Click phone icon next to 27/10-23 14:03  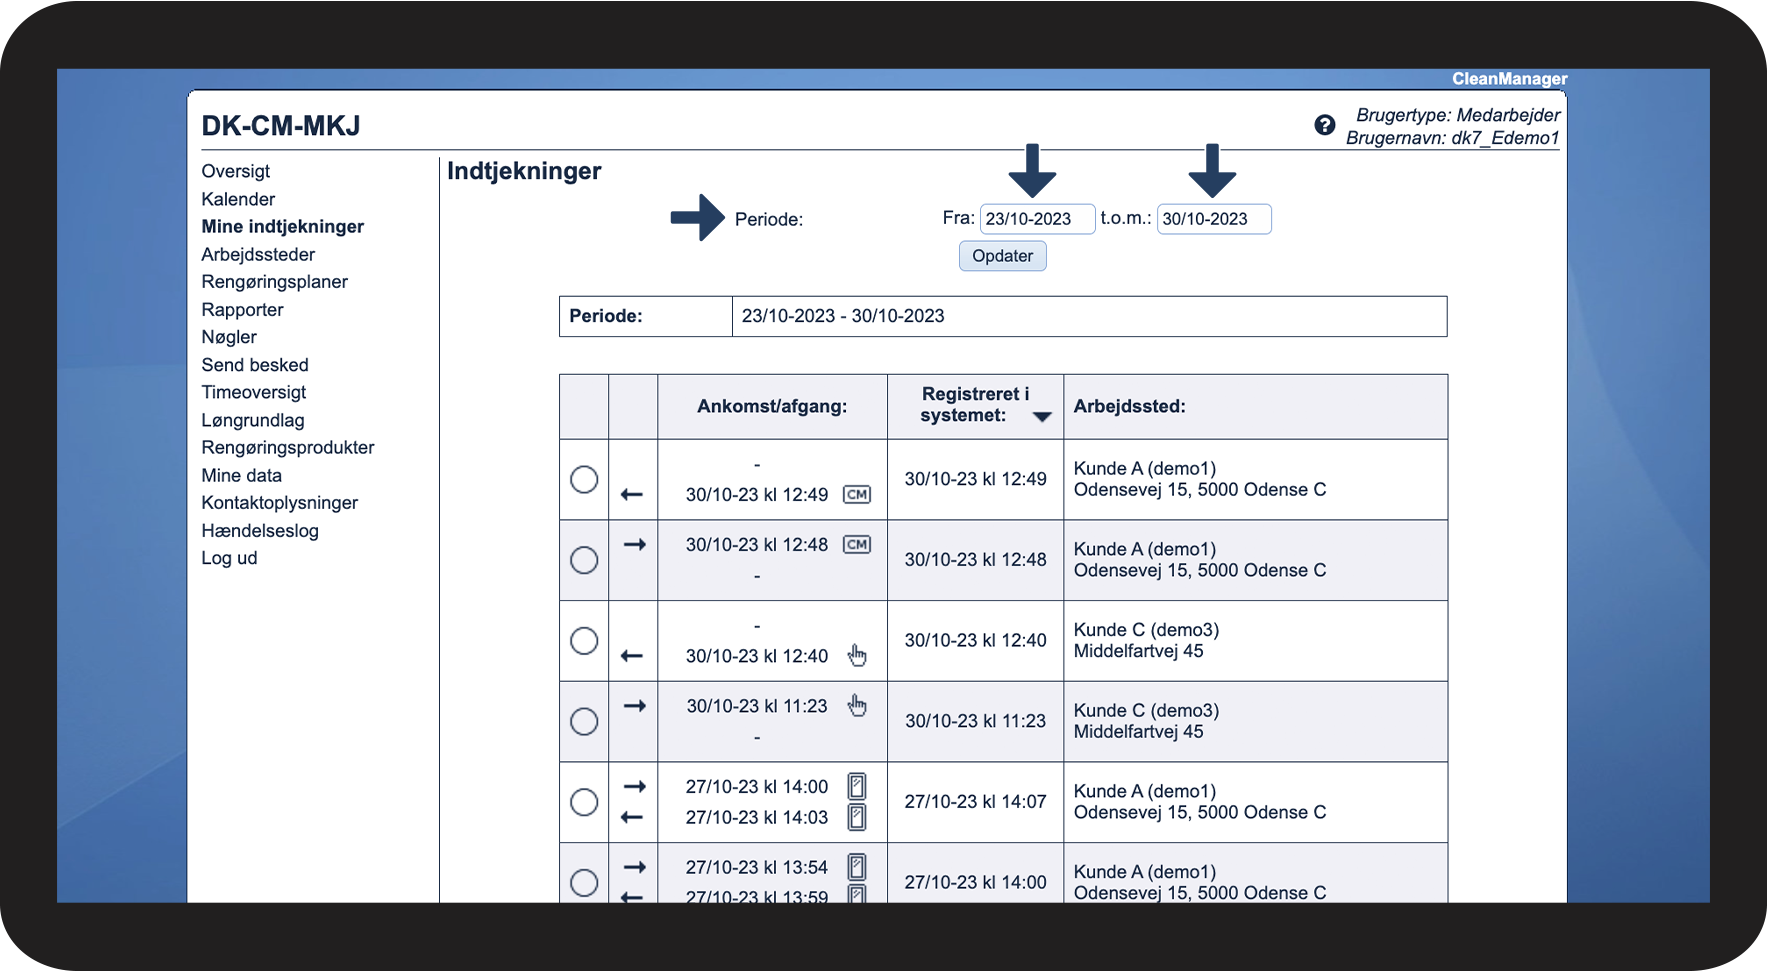(857, 817)
